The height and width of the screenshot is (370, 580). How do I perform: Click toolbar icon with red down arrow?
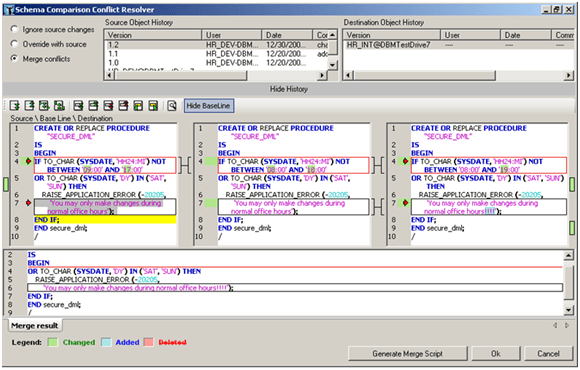[x=108, y=106]
